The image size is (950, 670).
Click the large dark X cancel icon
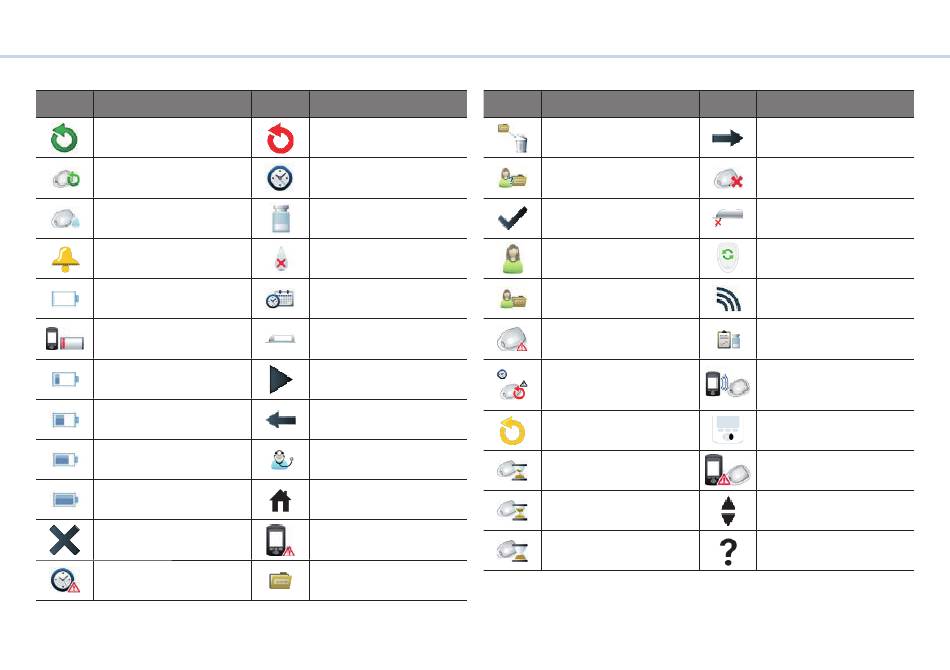click(x=64, y=540)
